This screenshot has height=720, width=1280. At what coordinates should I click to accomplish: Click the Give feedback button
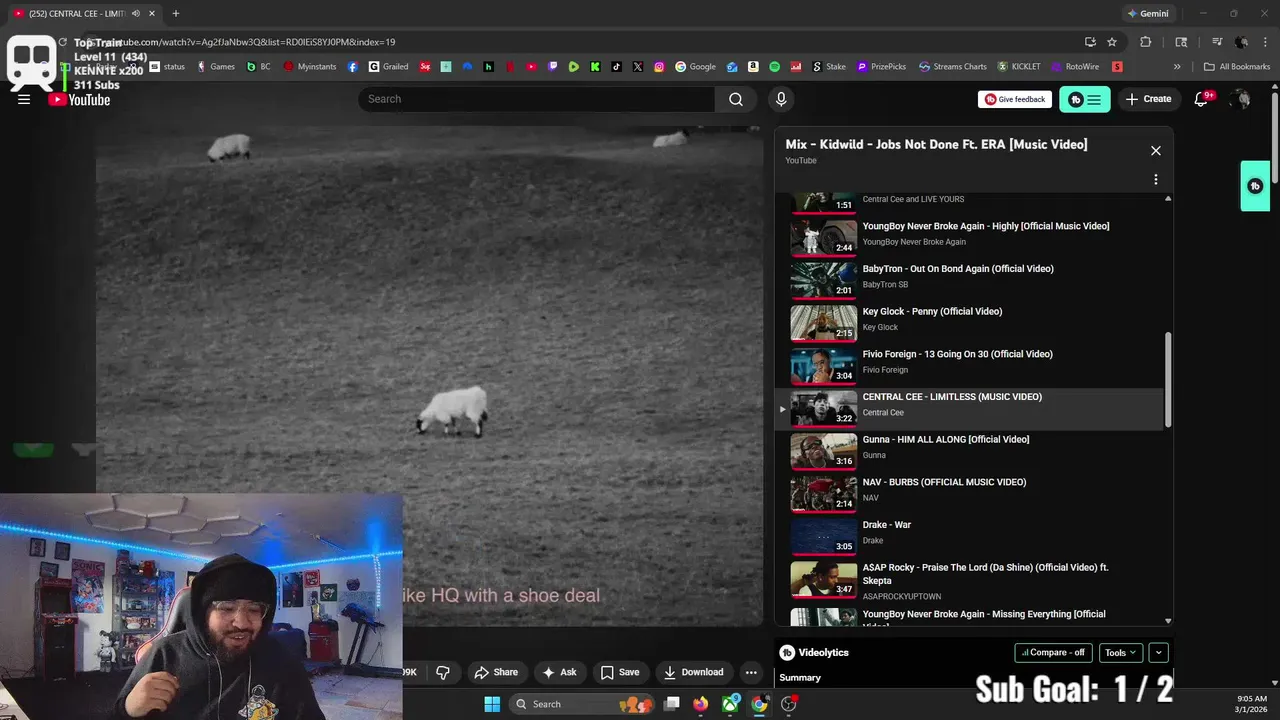click(1014, 99)
